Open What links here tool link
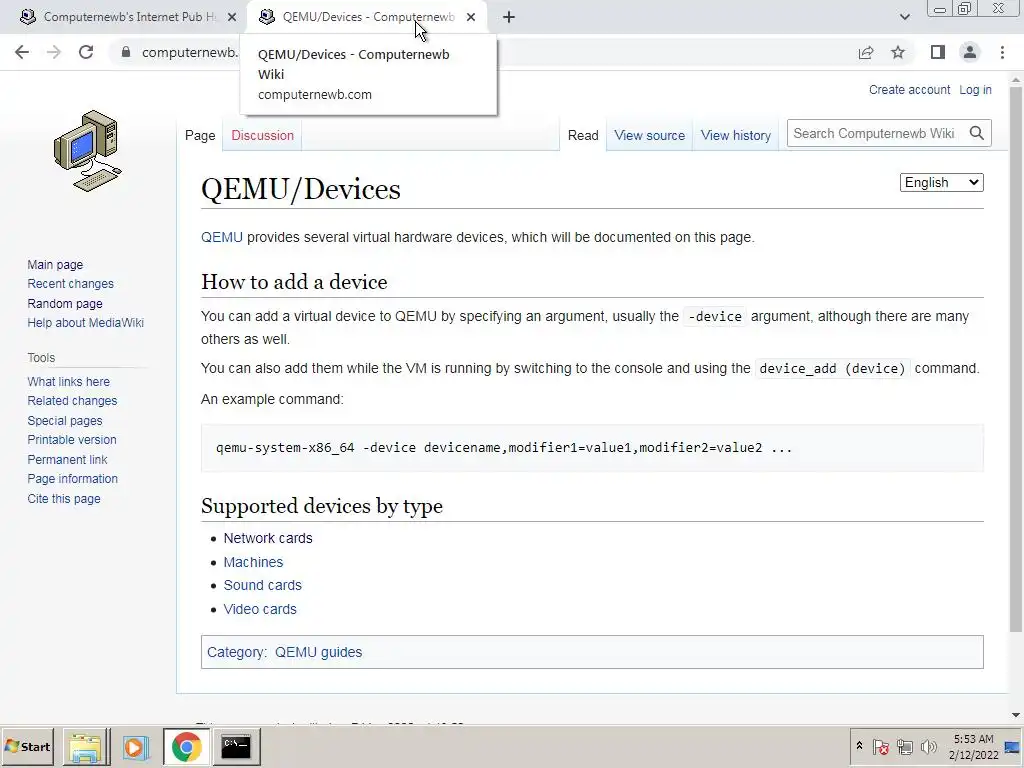 click(69, 381)
